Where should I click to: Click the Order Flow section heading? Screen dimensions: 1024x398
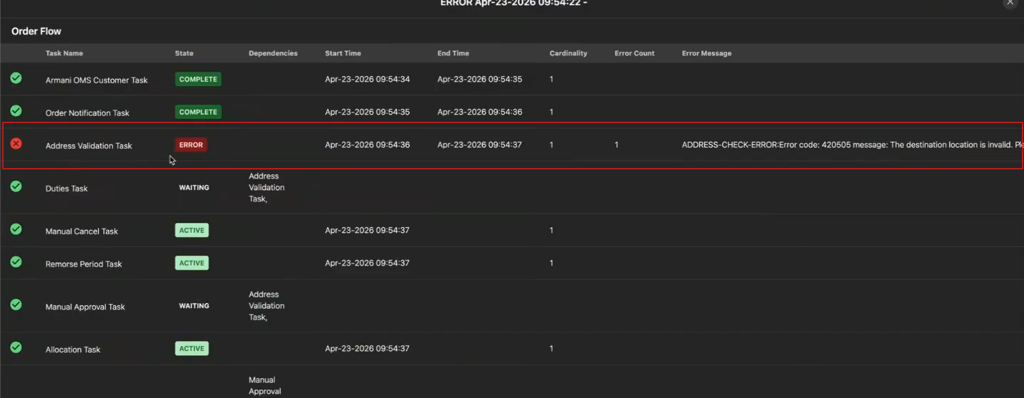point(37,31)
